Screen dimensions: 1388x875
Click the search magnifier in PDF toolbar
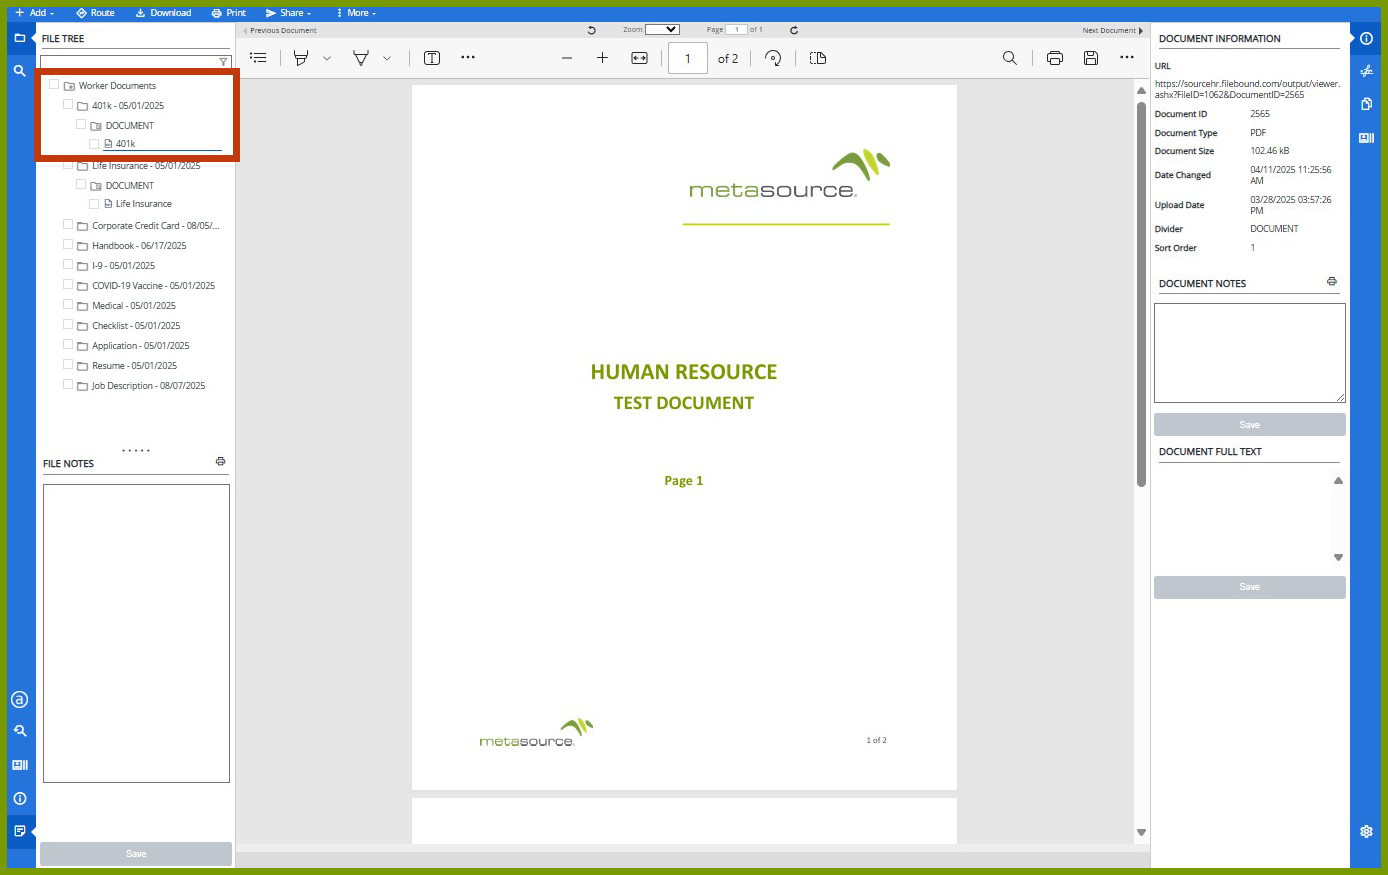(1010, 58)
